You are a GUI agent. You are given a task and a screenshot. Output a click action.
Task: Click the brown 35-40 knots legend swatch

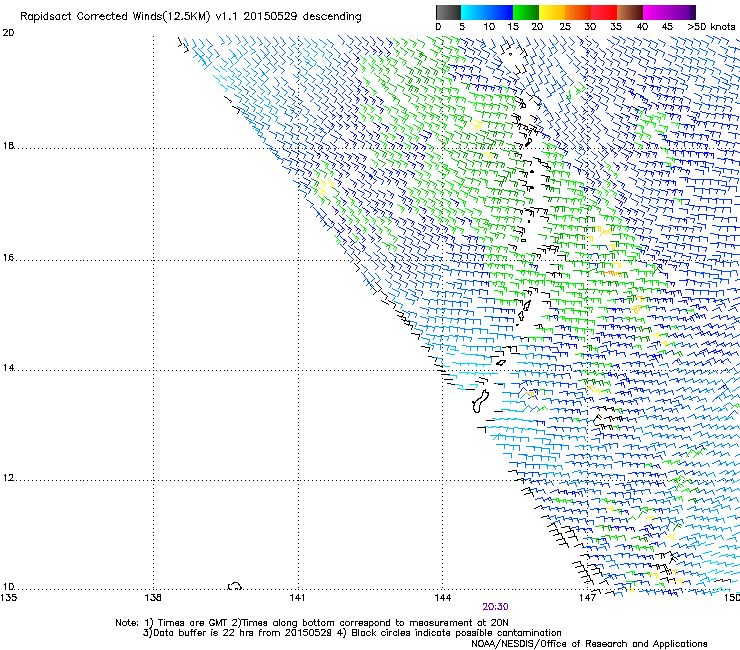(630, 12)
